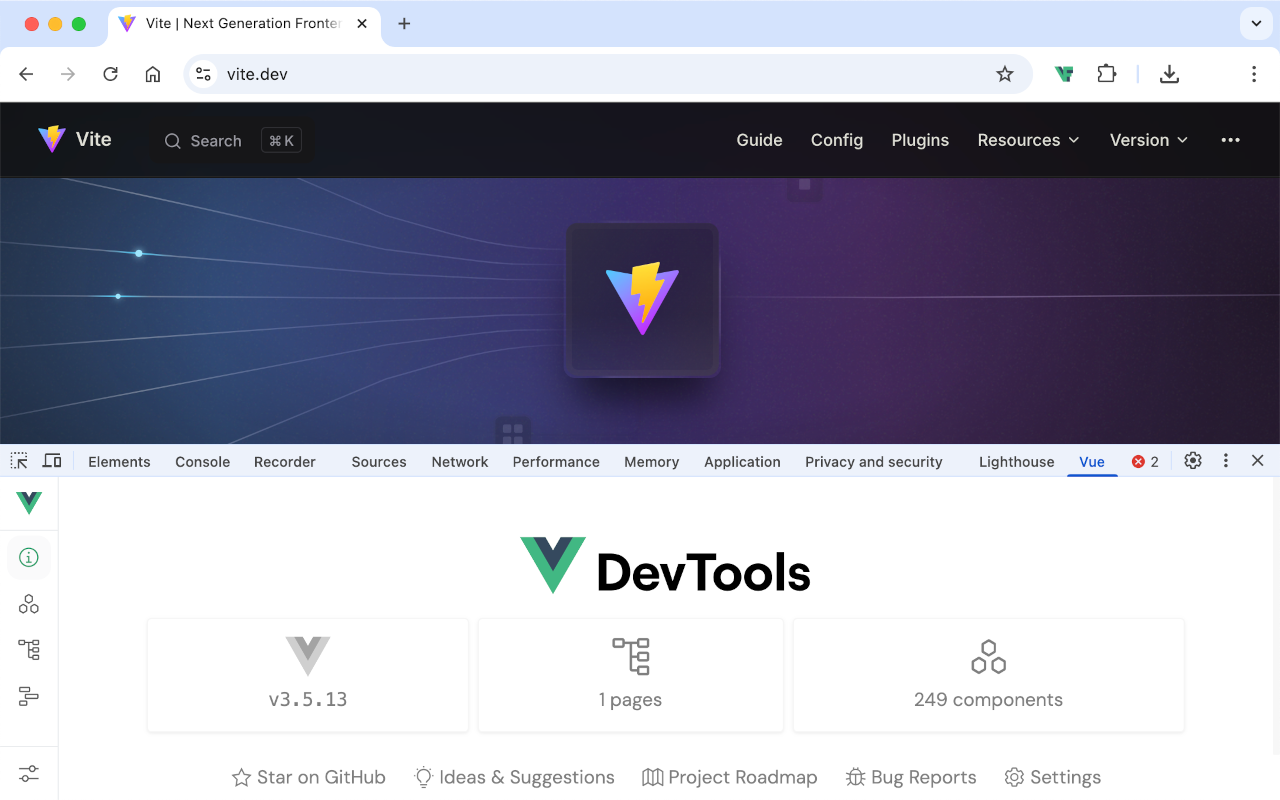Open the Chrome tab search dropdown
Image resolution: width=1280 pixels, height=800 pixels.
(x=1255, y=24)
